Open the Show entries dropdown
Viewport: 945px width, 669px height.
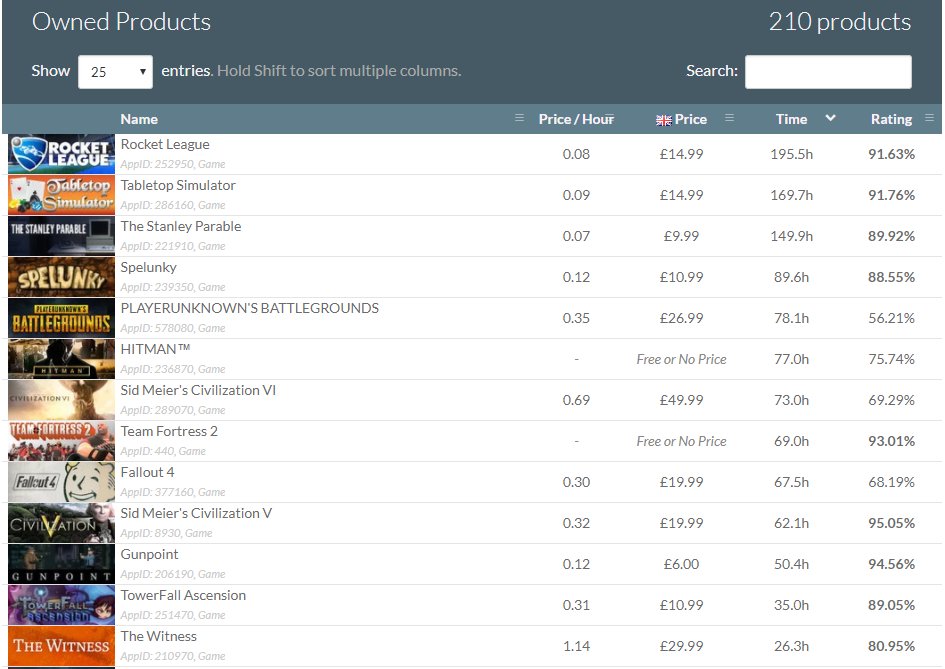click(x=115, y=72)
